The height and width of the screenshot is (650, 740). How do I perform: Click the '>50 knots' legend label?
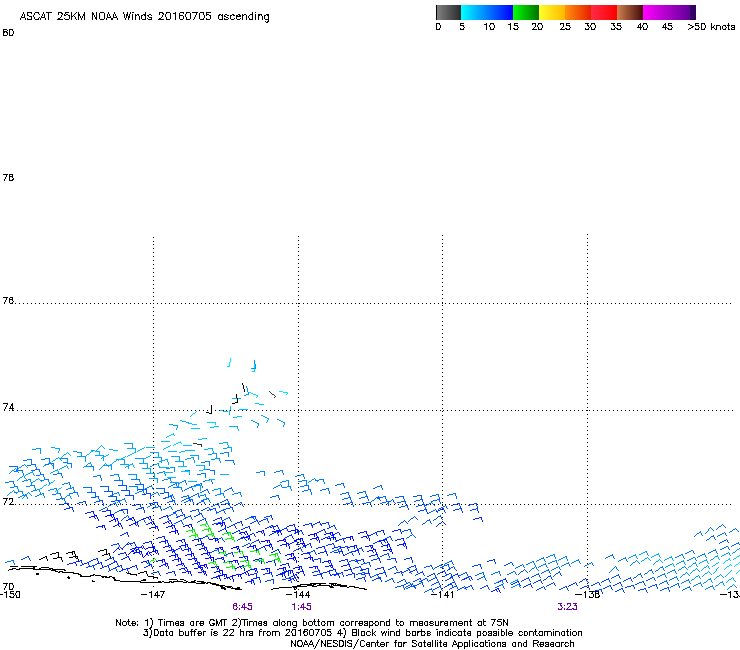(711, 27)
